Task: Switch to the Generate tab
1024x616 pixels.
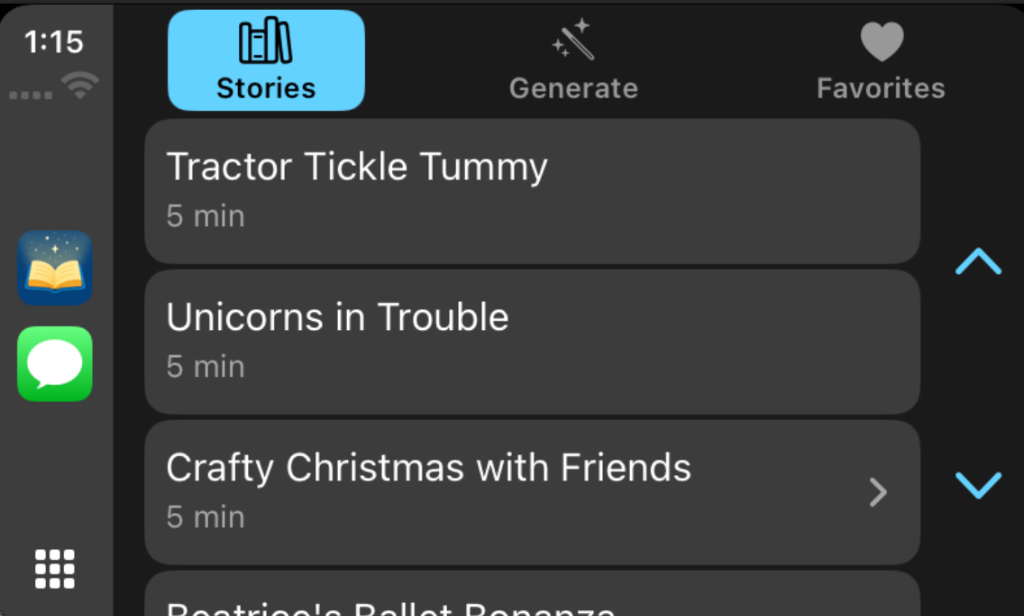Action: (573, 60)
